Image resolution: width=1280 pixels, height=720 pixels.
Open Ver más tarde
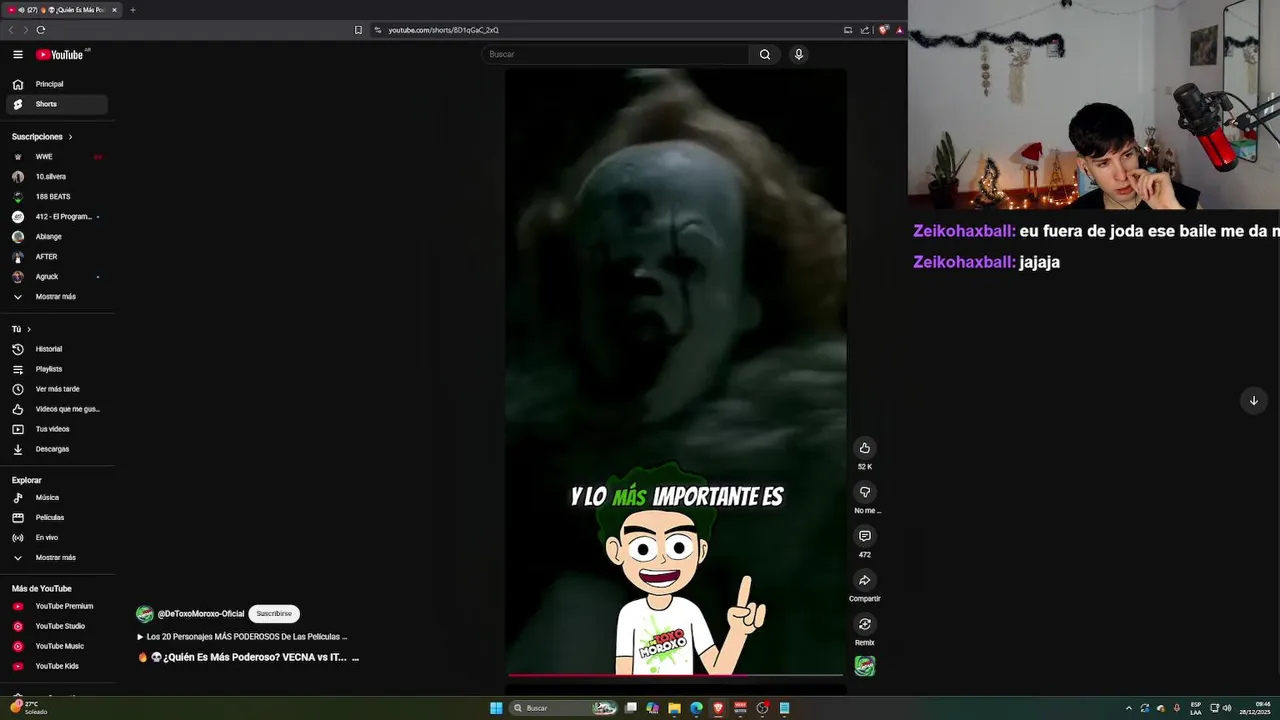pos(57,389)
